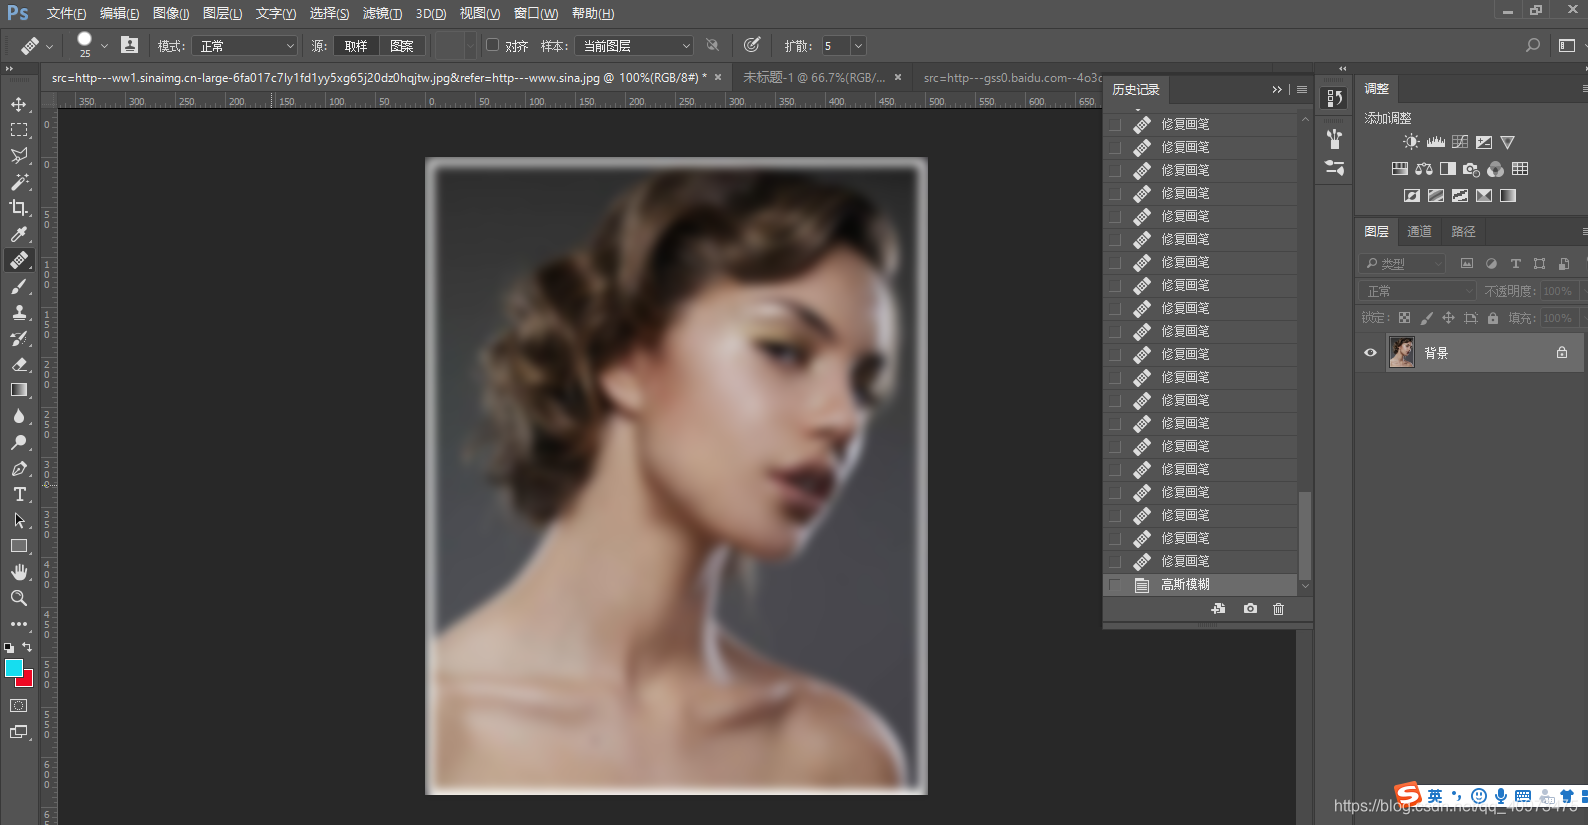Switch to the 通道 tab
The height and width of the screenshot is (825, 1588).
tap(1419, 231)
